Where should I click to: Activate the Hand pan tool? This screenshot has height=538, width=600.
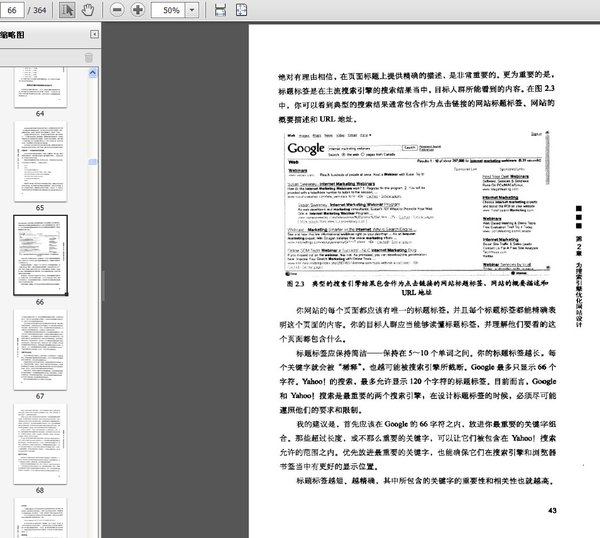(88, 10)
